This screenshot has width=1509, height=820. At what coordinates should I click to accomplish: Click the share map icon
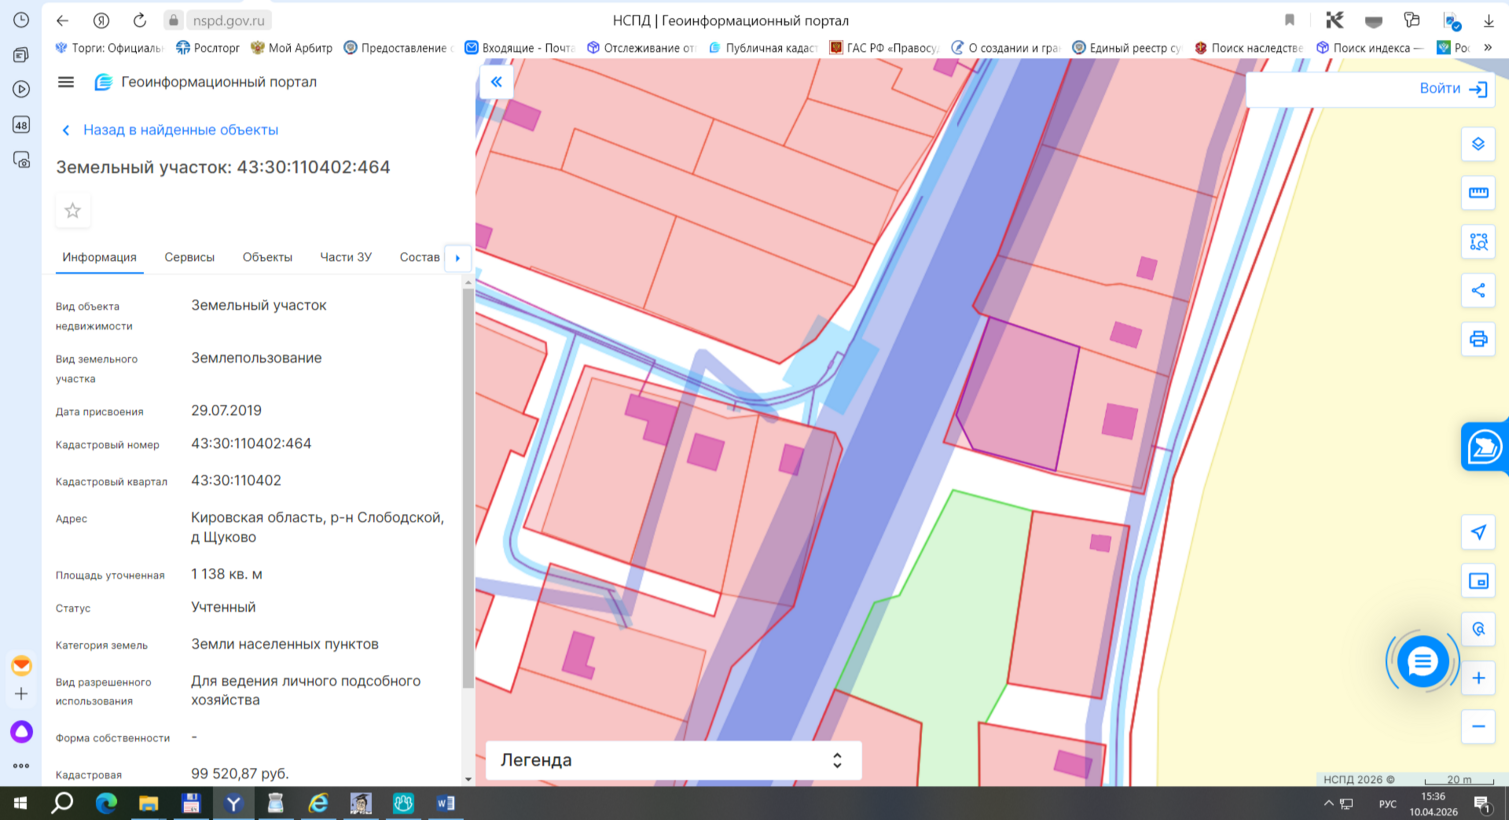1478,291
